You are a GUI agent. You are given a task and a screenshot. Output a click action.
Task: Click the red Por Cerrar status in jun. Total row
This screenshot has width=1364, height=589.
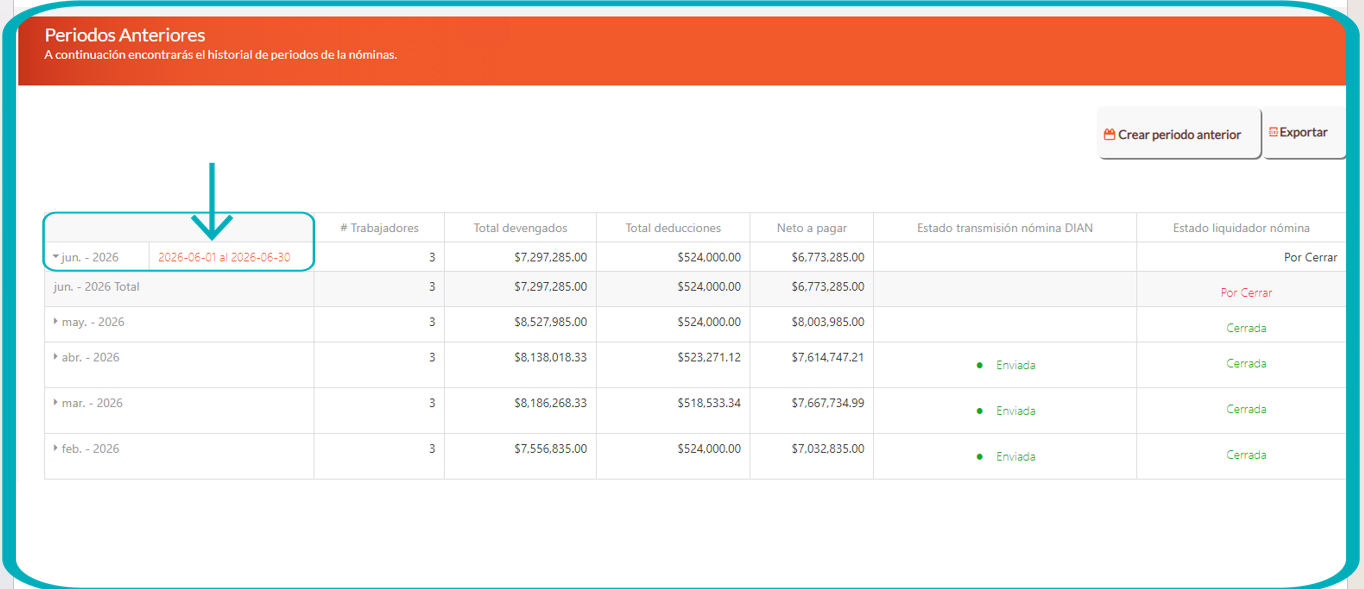(x=1246, y=293)
